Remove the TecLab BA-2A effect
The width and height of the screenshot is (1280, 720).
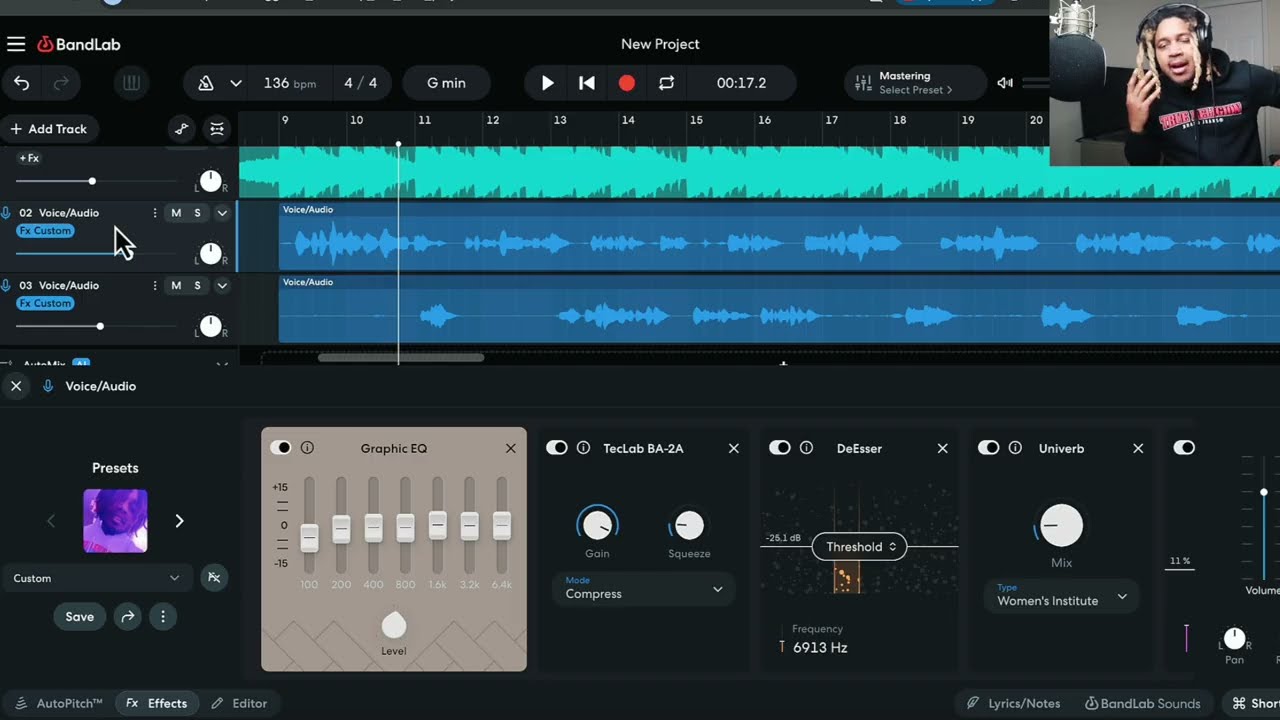pos(734,448)
